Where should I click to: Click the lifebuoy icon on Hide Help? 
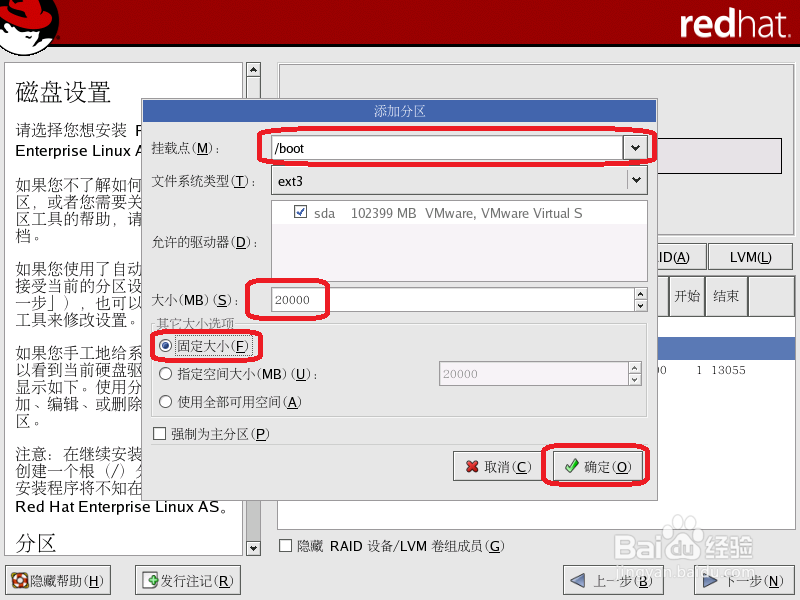[20, 581]
